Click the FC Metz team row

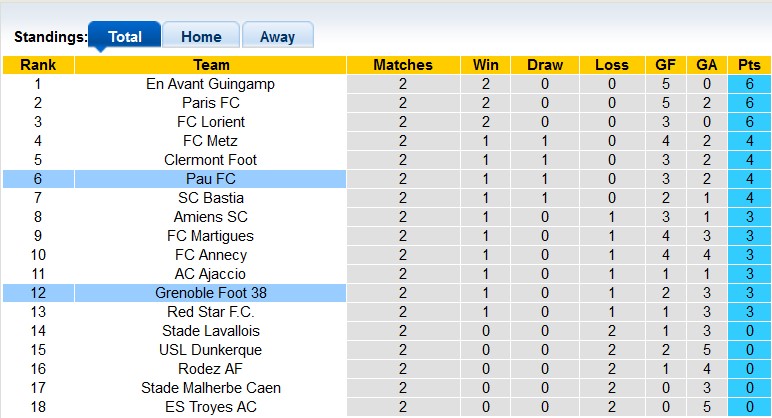pos(210,141)
